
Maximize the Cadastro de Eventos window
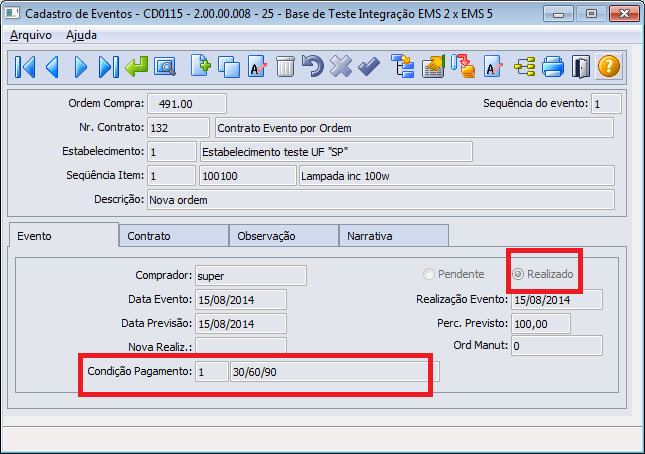point(591,14)
